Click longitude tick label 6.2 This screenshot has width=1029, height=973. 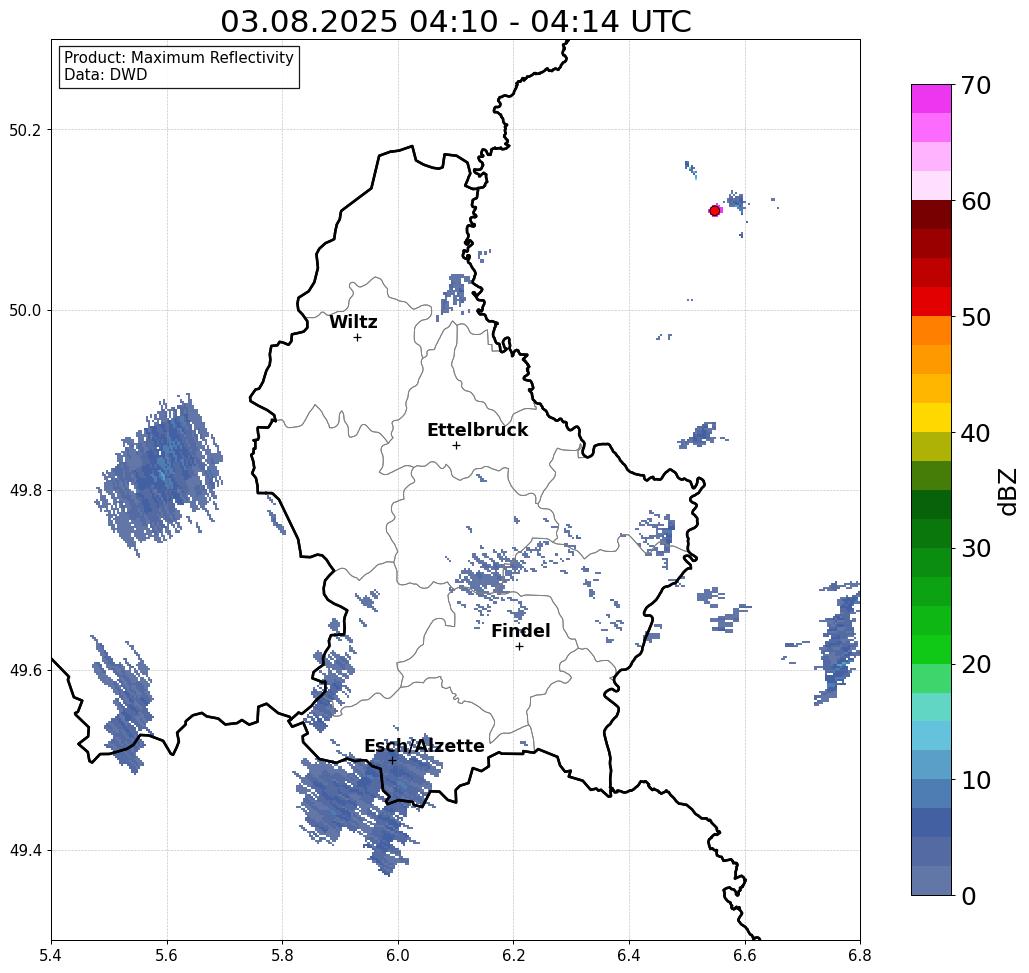[514, 955]
